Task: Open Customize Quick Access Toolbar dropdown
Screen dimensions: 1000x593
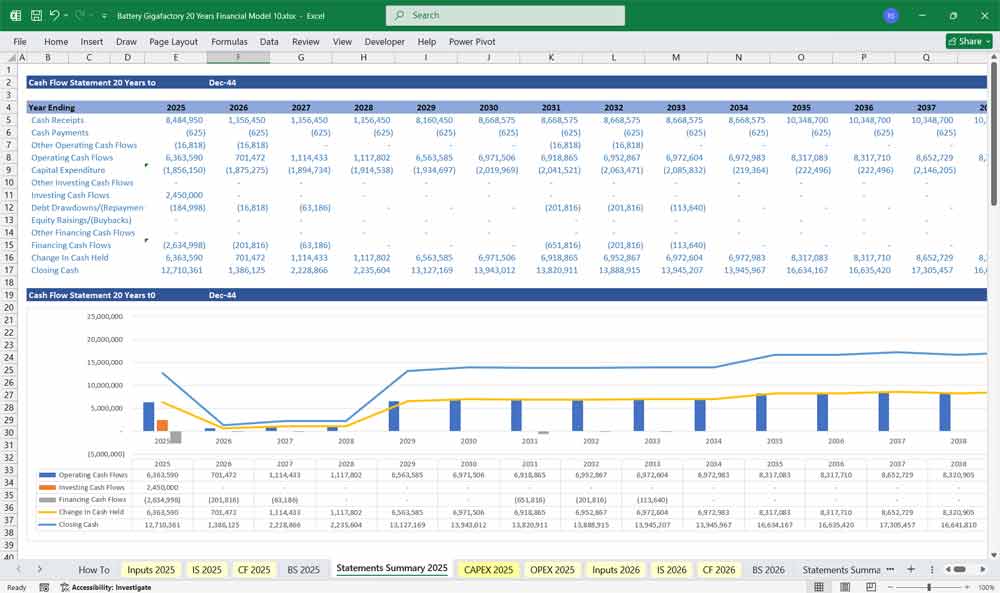Action: pyautogui.click(x=105, y=16)
